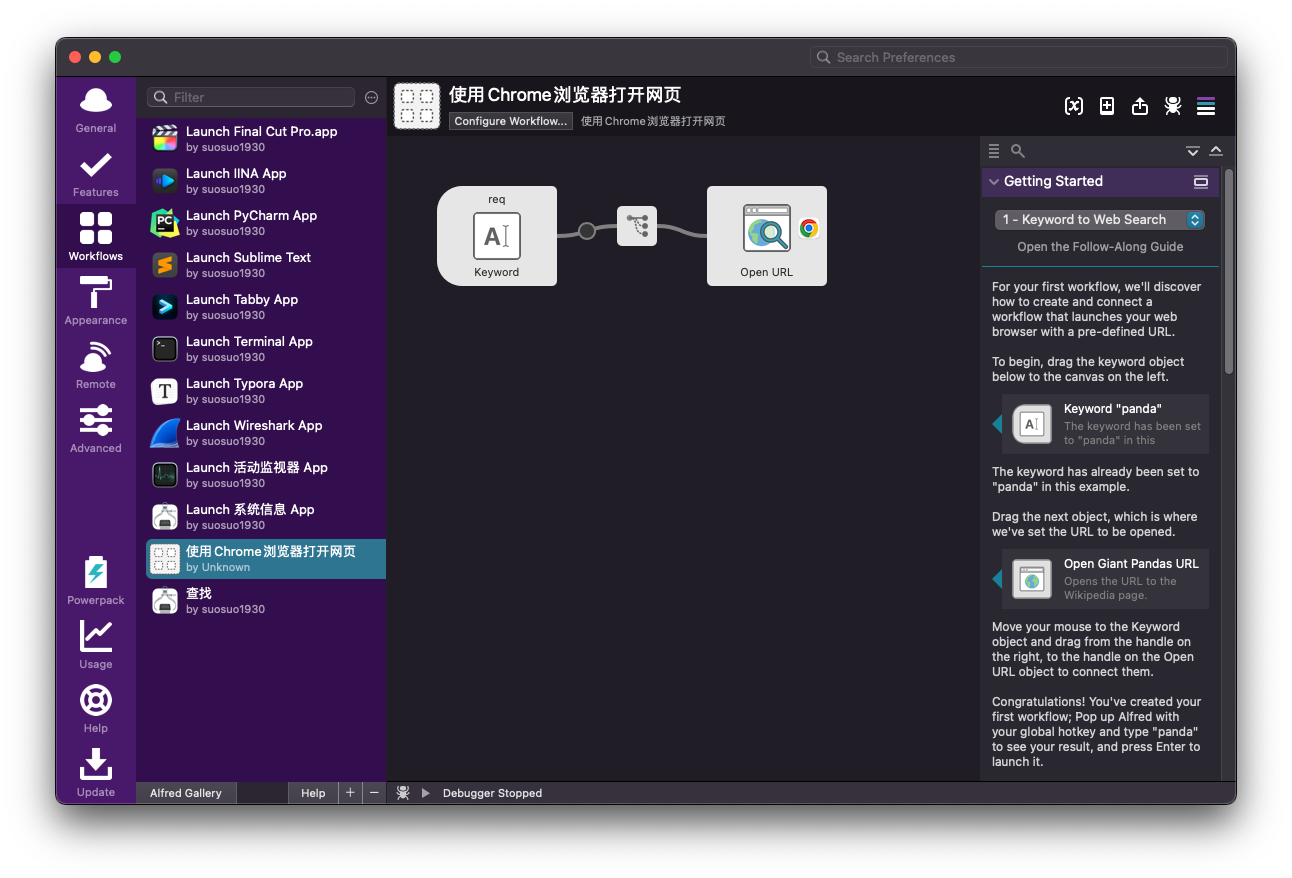The height and width of the screenshot is (878, 1292).
Task: Open the Follow-Along Guide link
Action: pos(1100,247)
